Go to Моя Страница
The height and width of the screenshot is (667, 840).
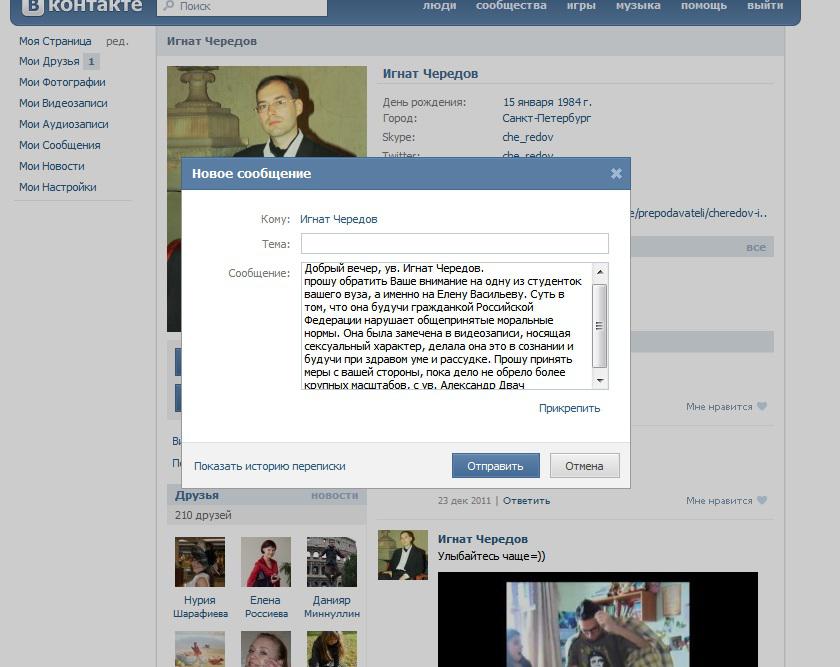click(x=55, y=41)
